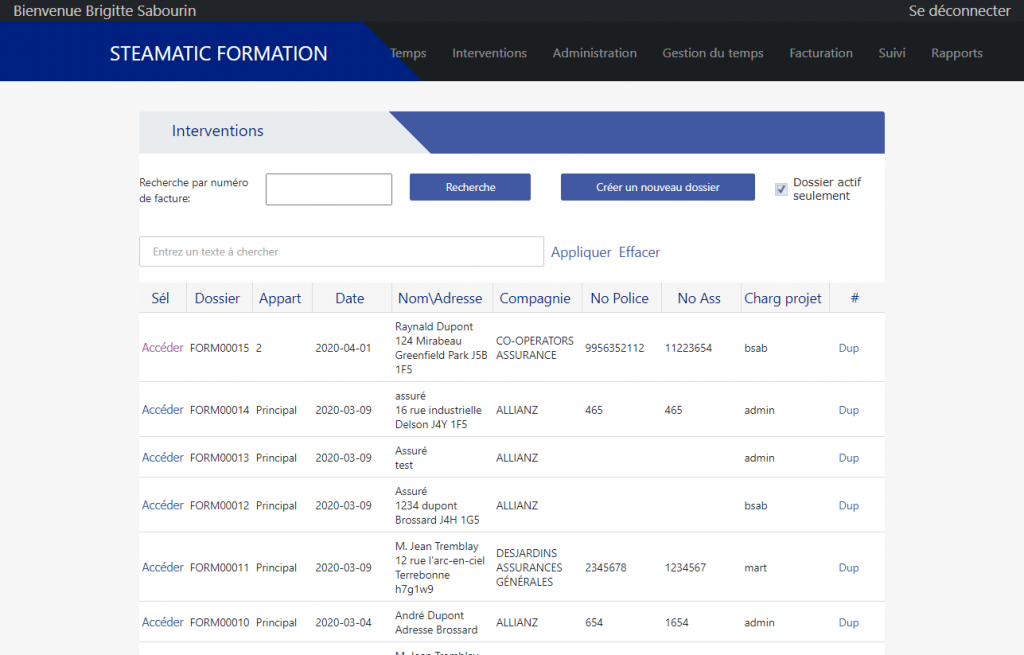This screenshot has height=655, width=1024.
Task: Click the Effacer filter link
Action: pos(639,252)
